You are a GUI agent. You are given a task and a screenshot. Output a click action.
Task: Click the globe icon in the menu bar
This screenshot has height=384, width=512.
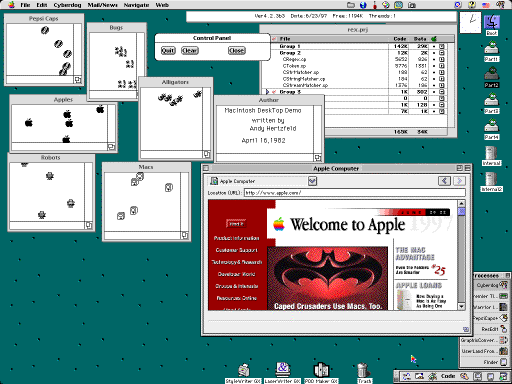363,5
